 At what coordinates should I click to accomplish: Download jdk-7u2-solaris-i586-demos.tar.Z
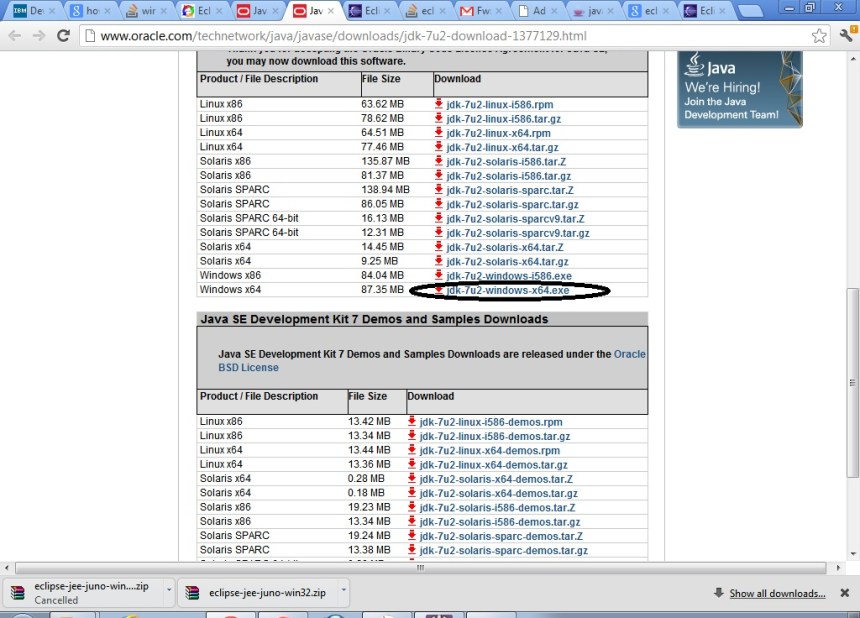(x=497, y=508)
